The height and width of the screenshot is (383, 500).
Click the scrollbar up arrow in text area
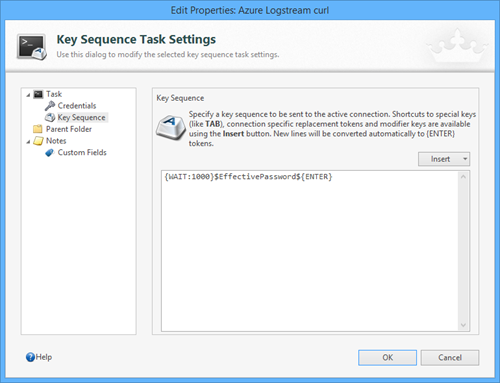[x=463, y=177]
